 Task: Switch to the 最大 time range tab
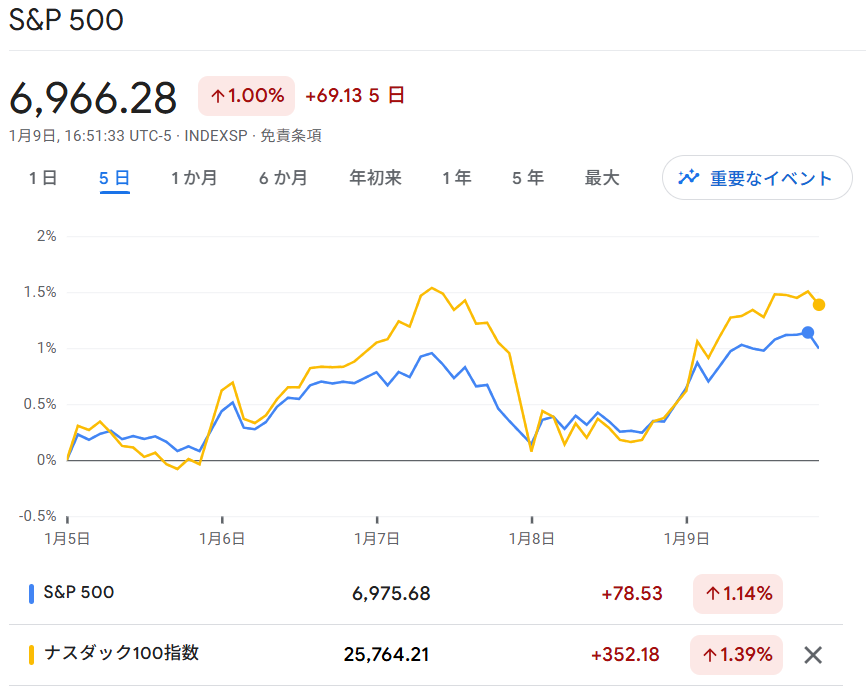pyautogui.click(x=602, y=177)
